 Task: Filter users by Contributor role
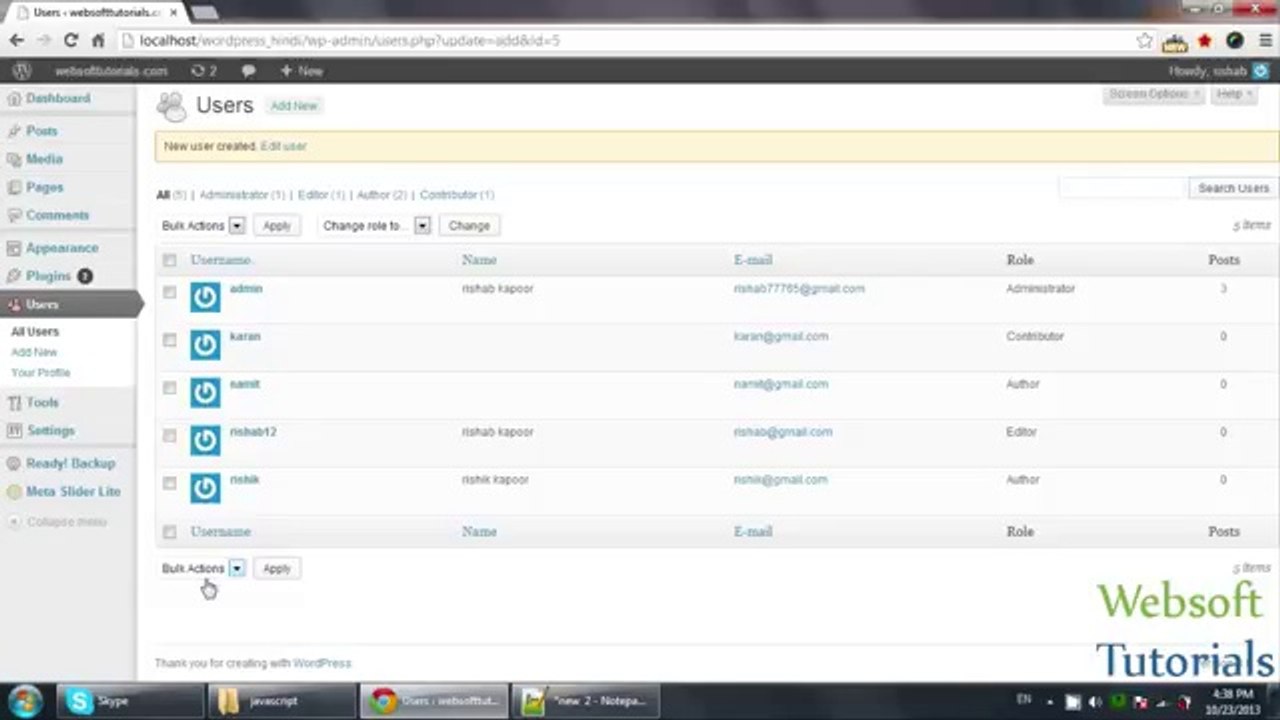click(x=456, y=195)
